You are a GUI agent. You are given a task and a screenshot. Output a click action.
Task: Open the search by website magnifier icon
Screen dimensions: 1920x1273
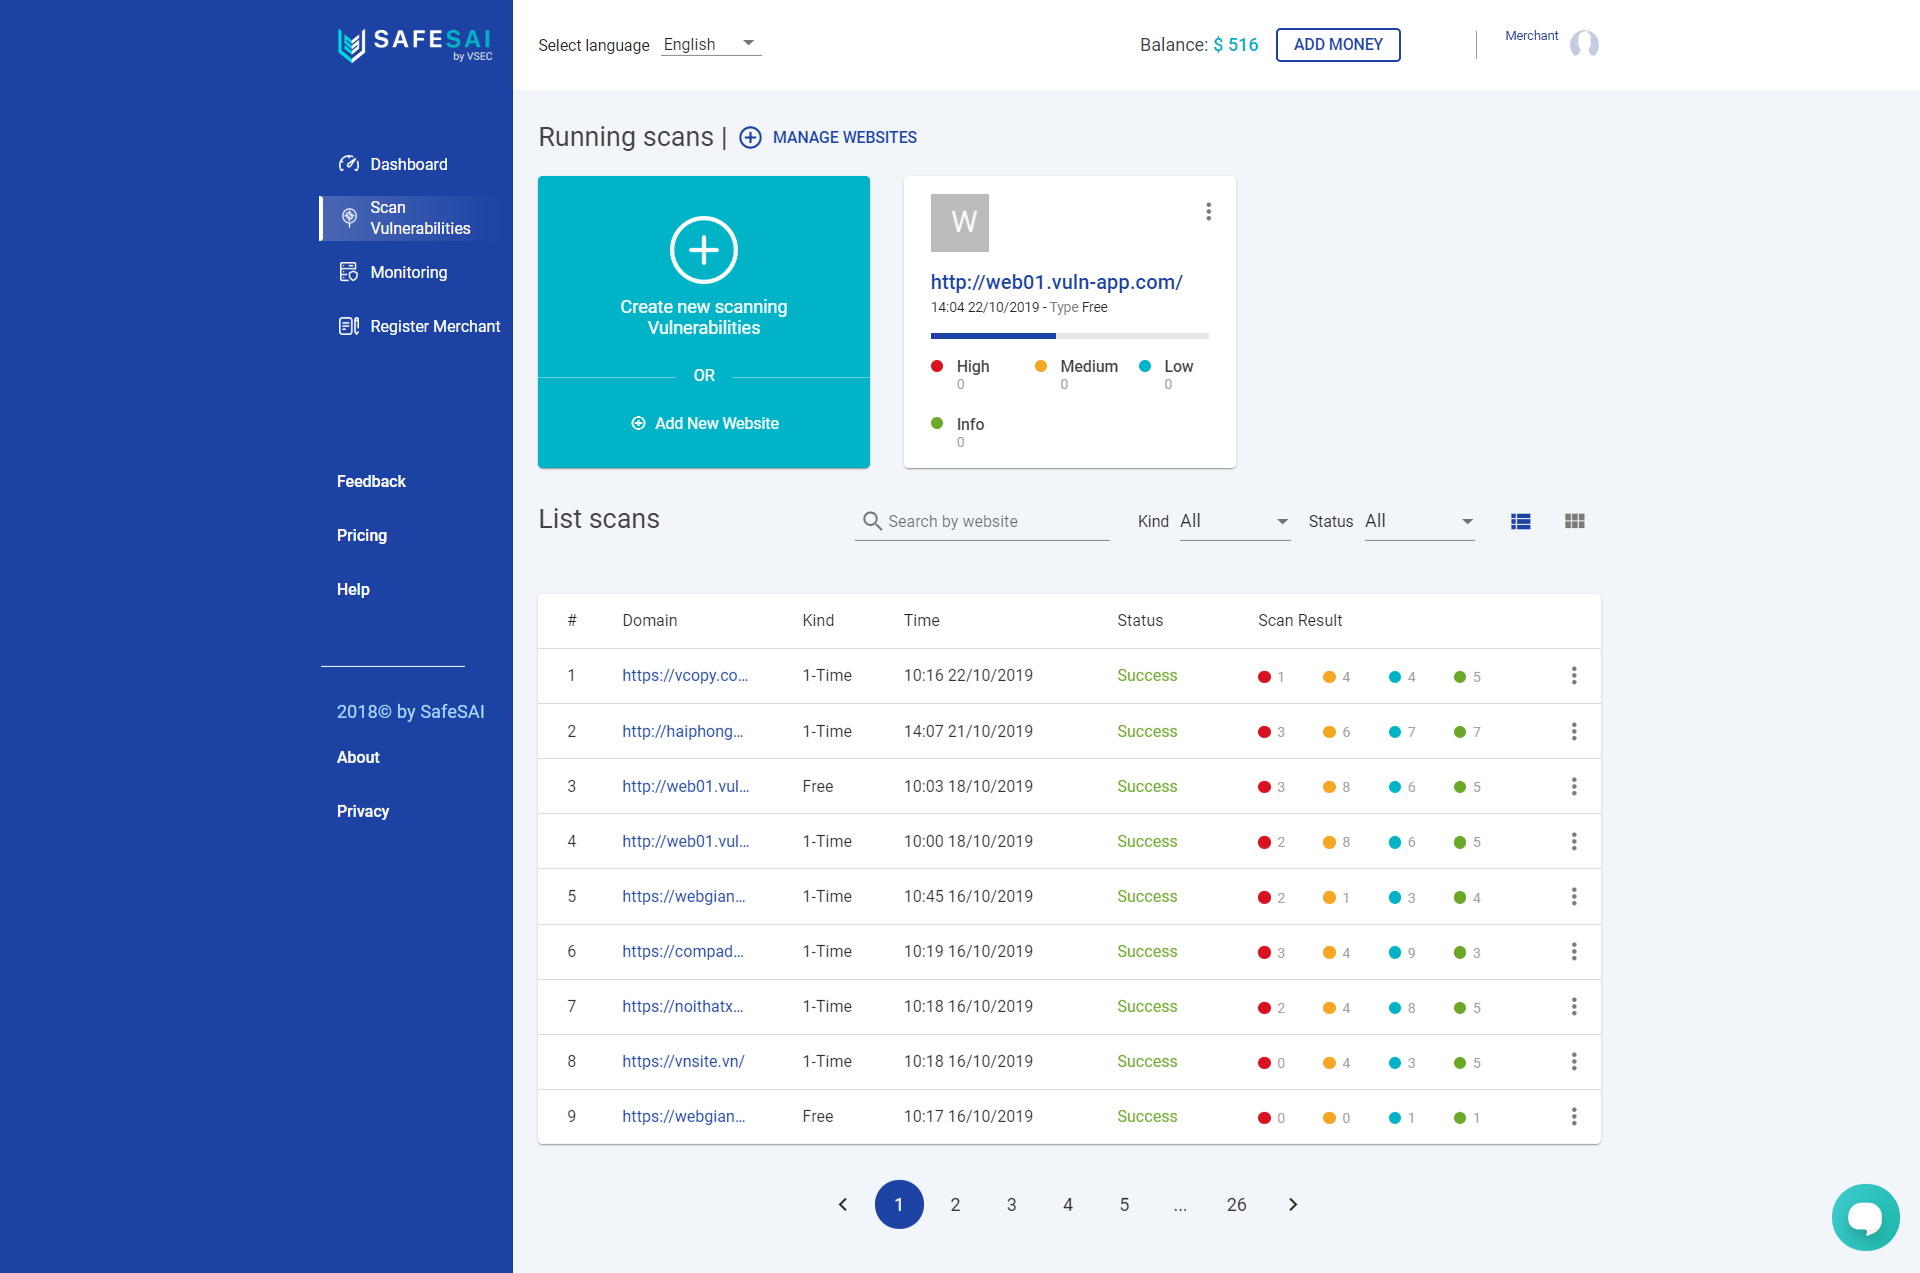[x=871, y=521]
